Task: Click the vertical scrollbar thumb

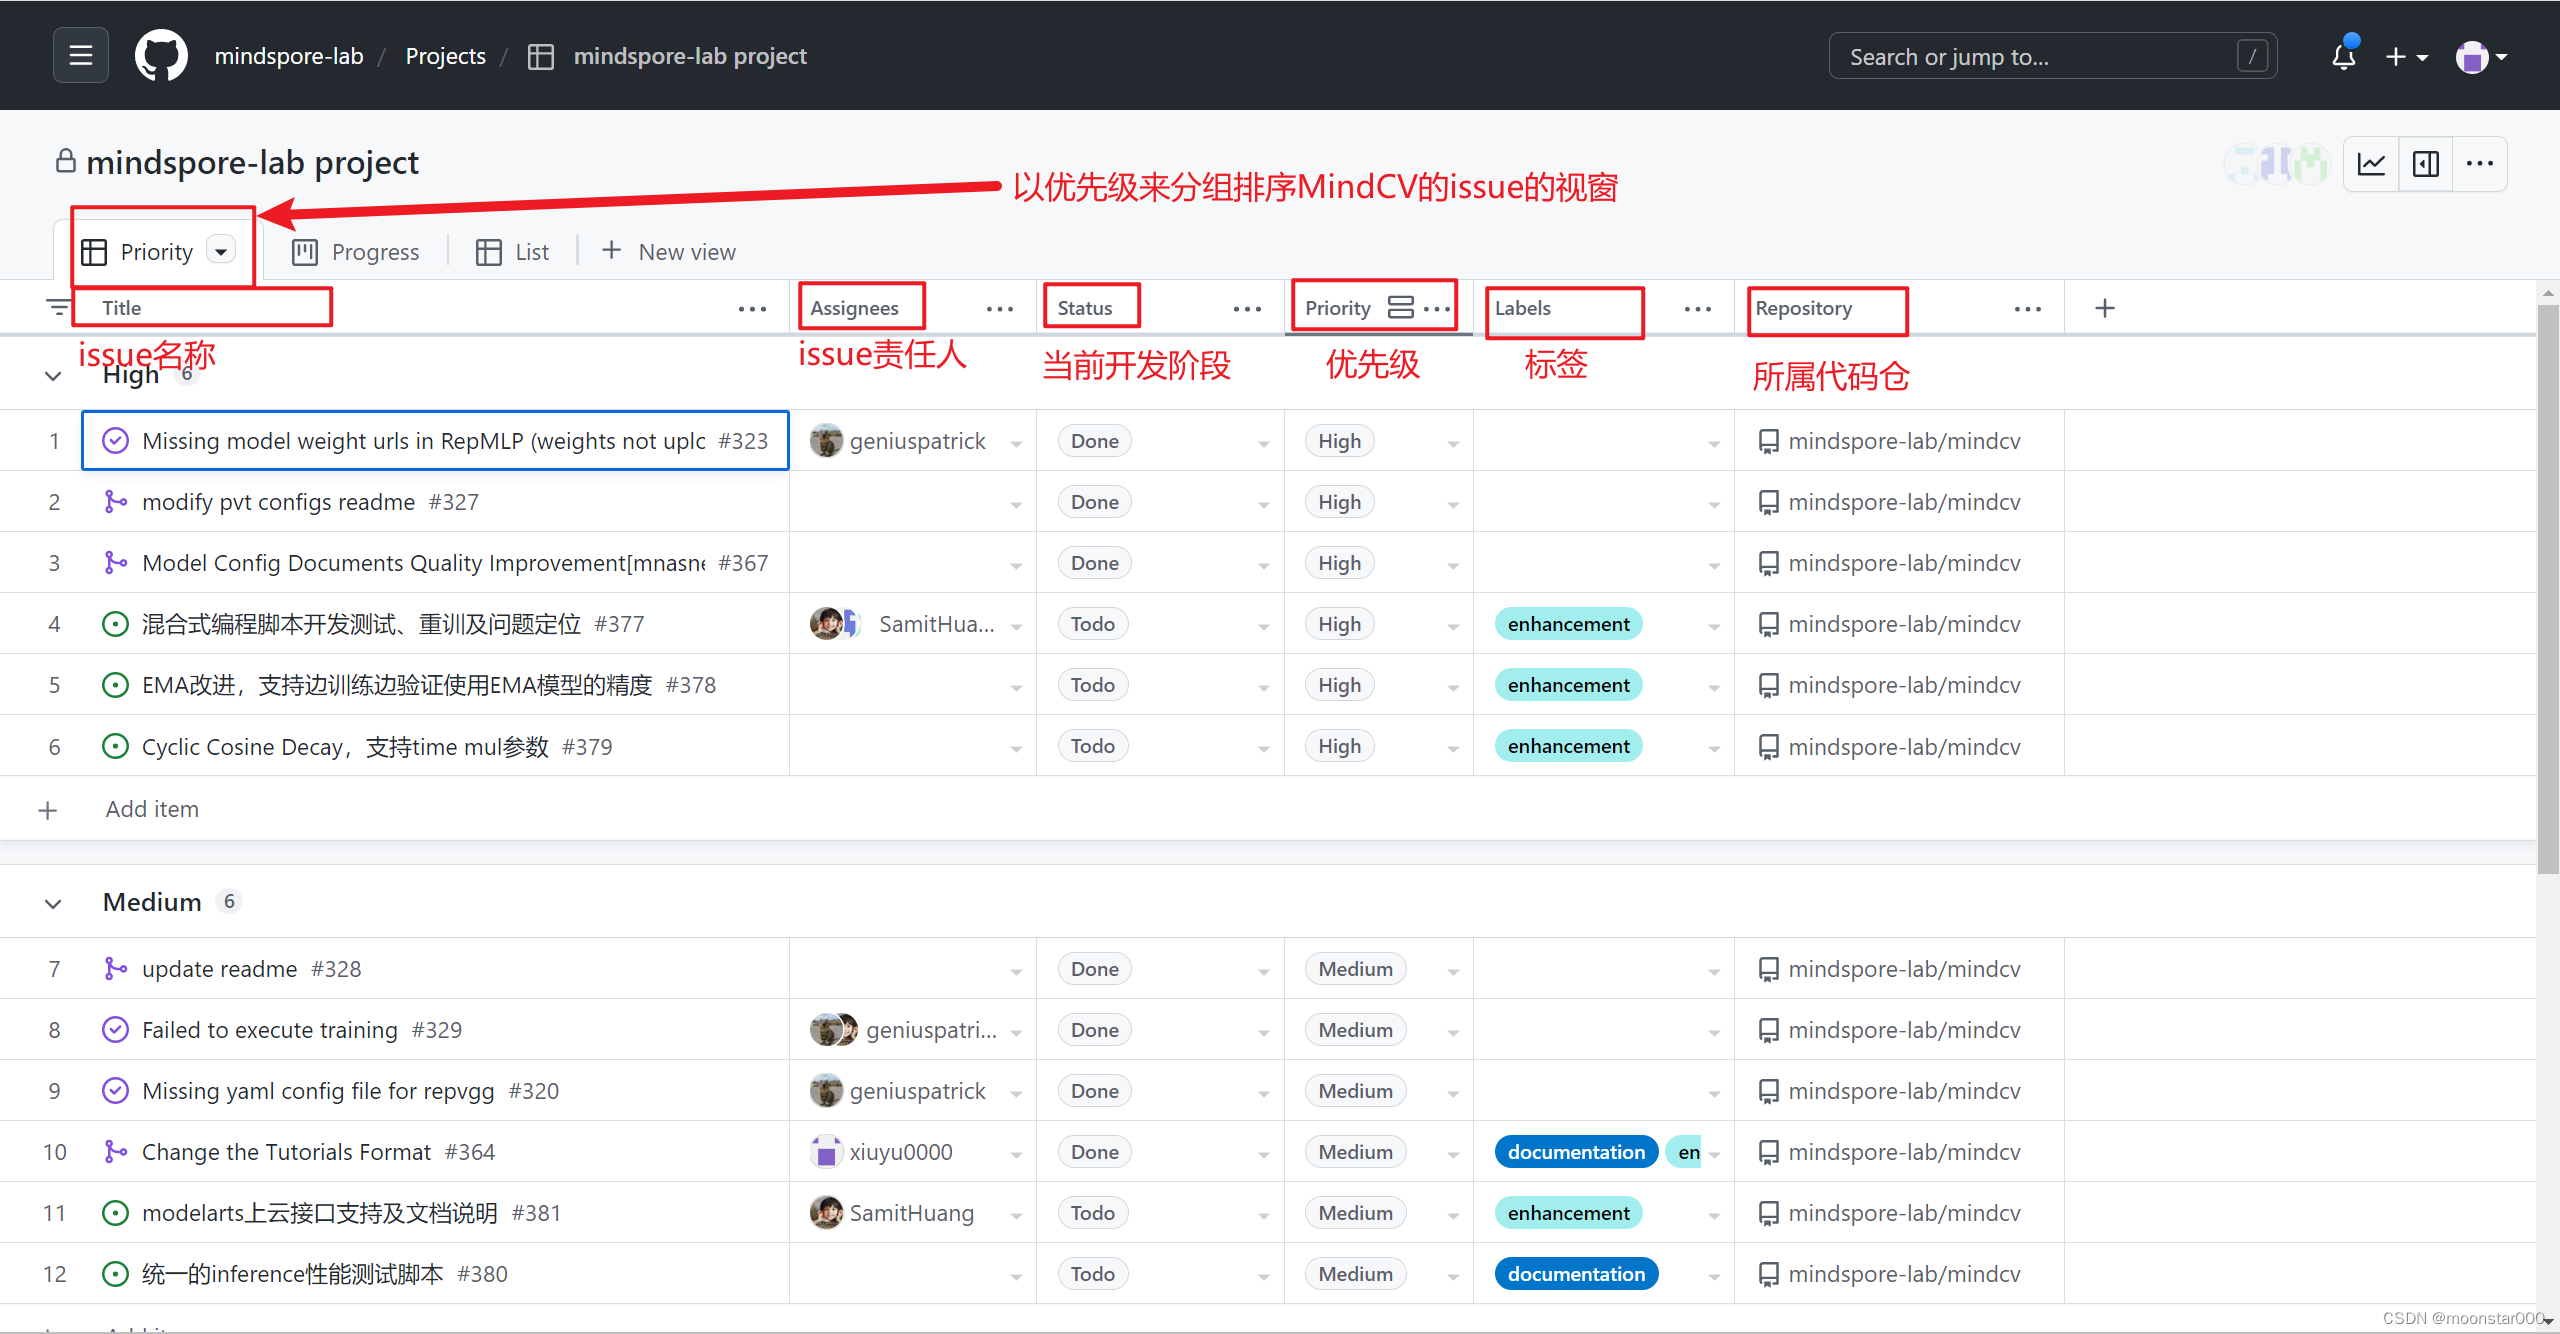Action: pyautogui.click(x=2548, y=590)
